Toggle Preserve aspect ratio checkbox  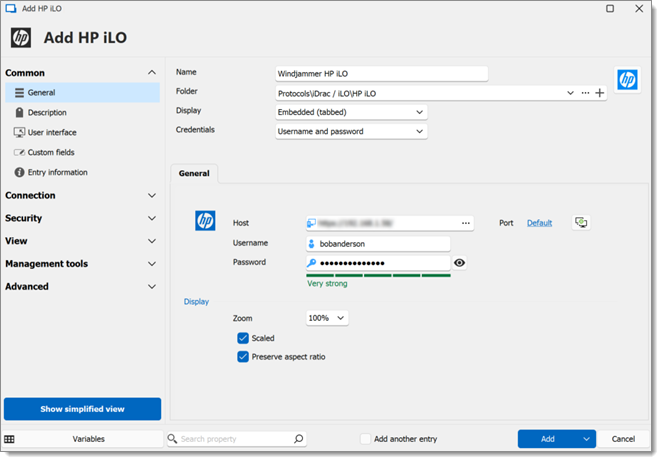point(243,357)
